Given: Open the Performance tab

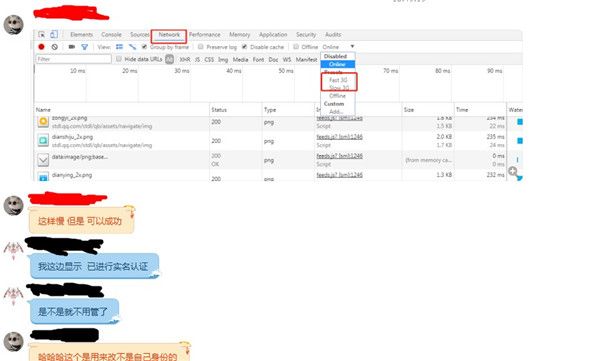Looking at the screenshot, I should 205,34.
